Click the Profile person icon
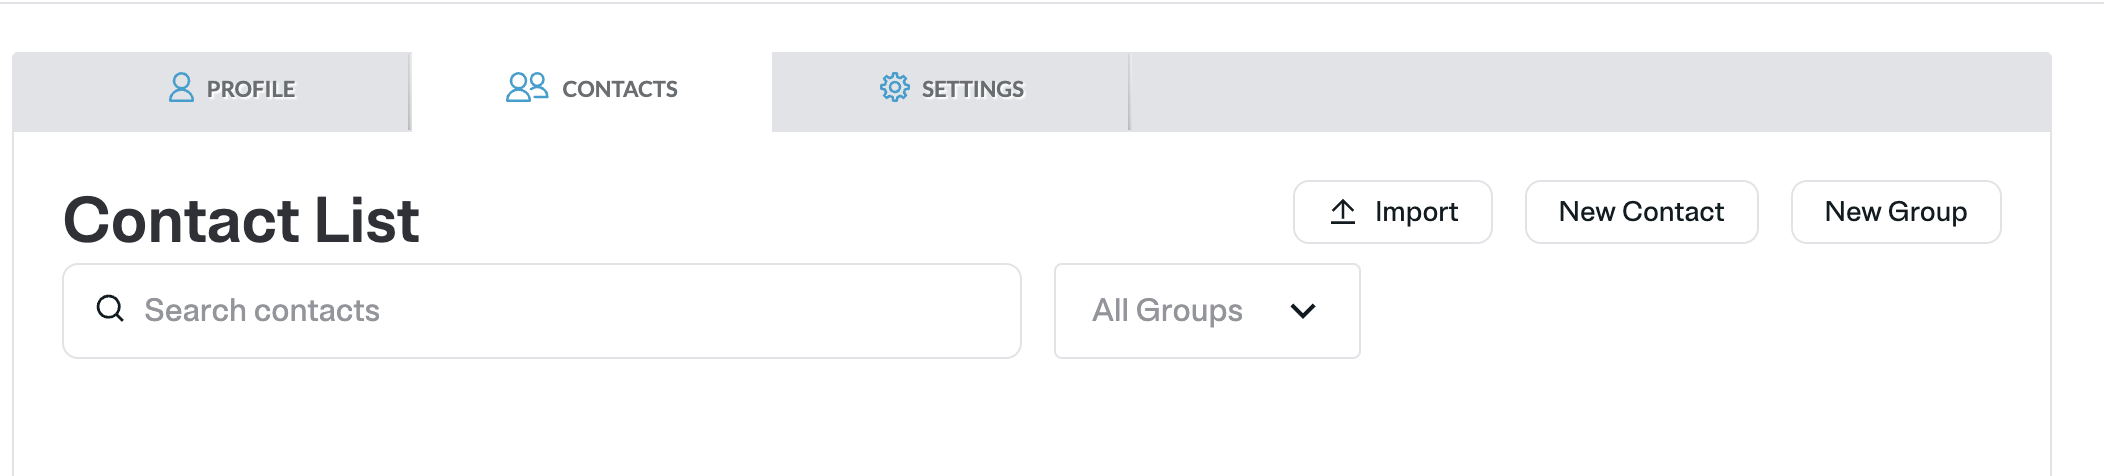Screen dimensions: 2104x476 point(181,88)
